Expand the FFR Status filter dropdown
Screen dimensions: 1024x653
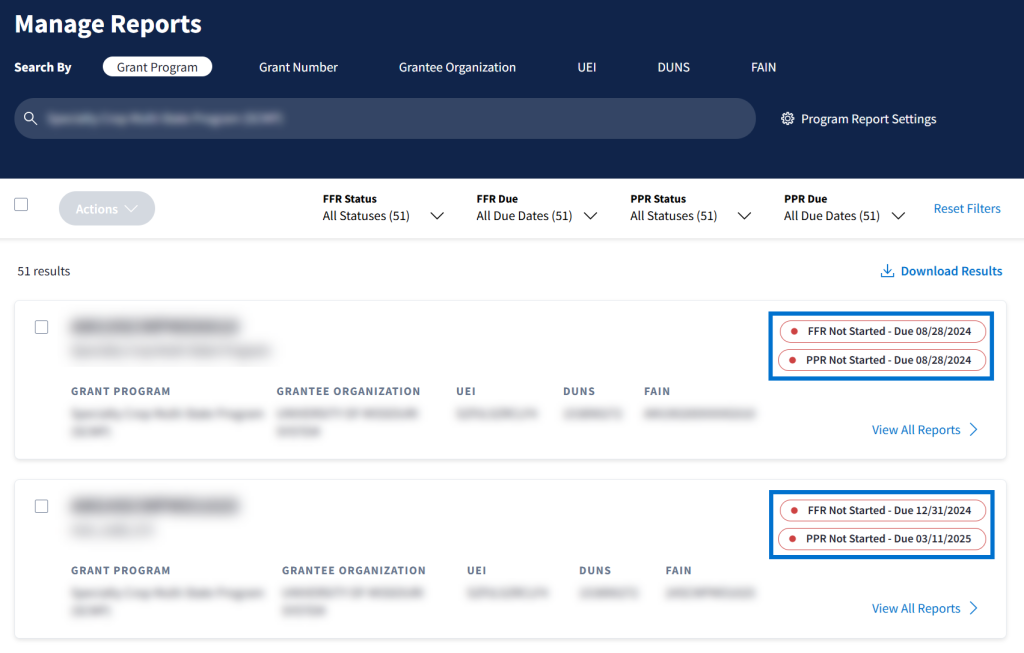tap(436, 216)
